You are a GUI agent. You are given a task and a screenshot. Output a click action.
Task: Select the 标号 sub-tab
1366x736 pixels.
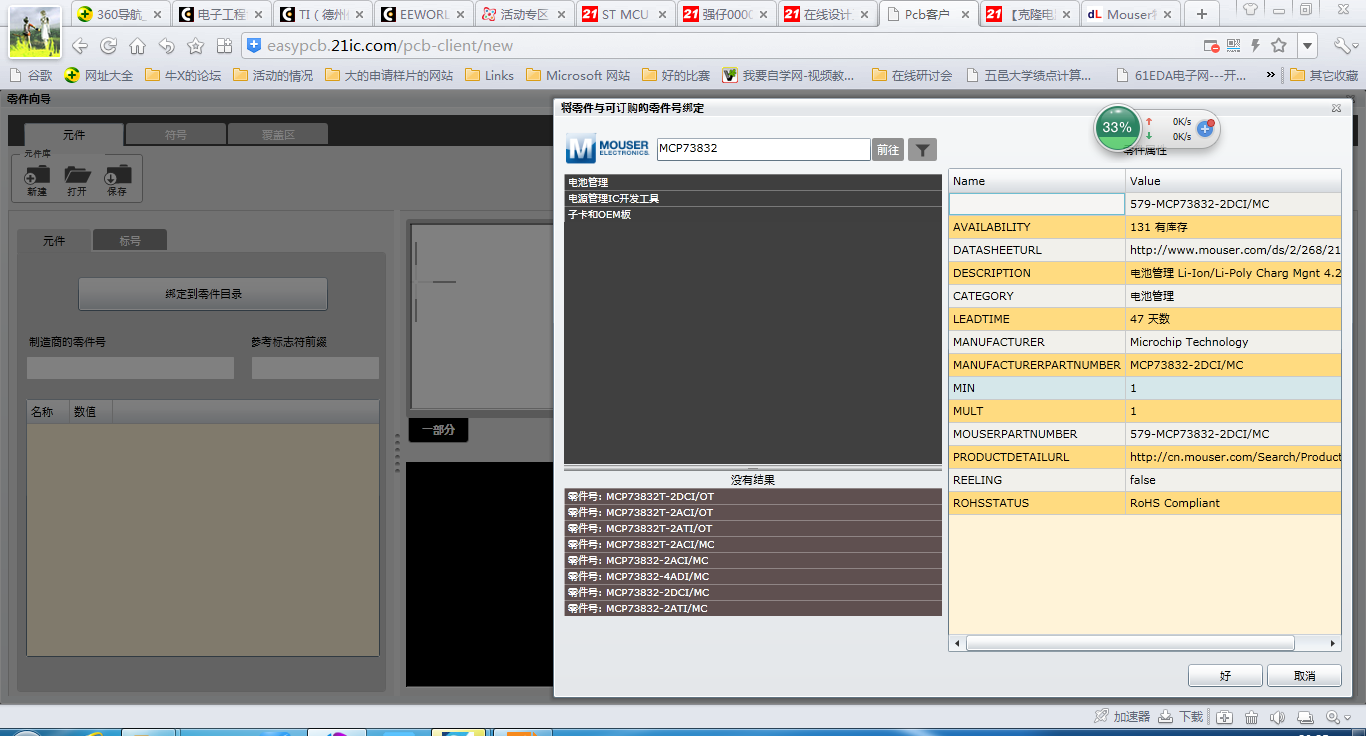130,241
